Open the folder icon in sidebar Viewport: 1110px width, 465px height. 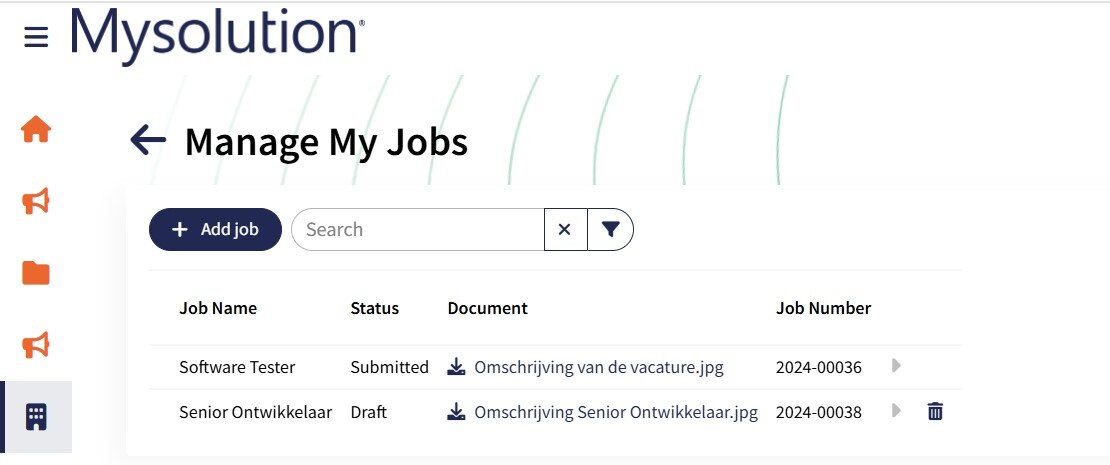(x=36, y=273)
